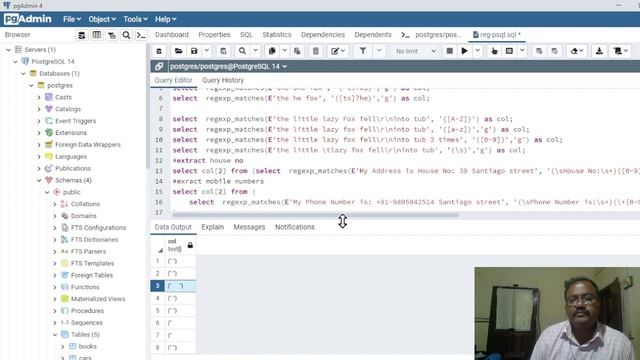
Task: Click the Browser panel Search Objects magnifier icon
Action: [127, 35]
